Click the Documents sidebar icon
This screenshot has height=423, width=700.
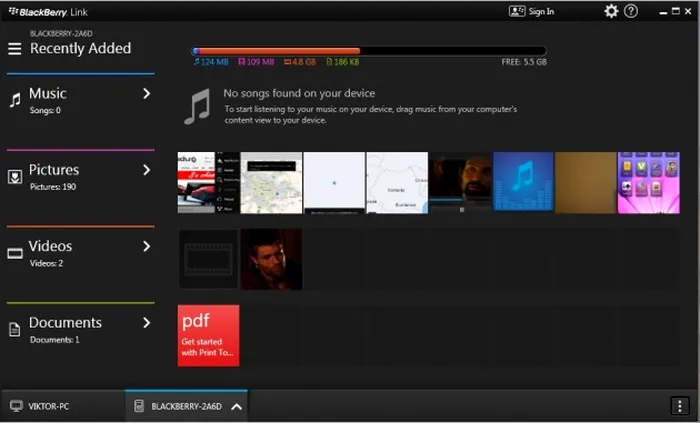15,329
